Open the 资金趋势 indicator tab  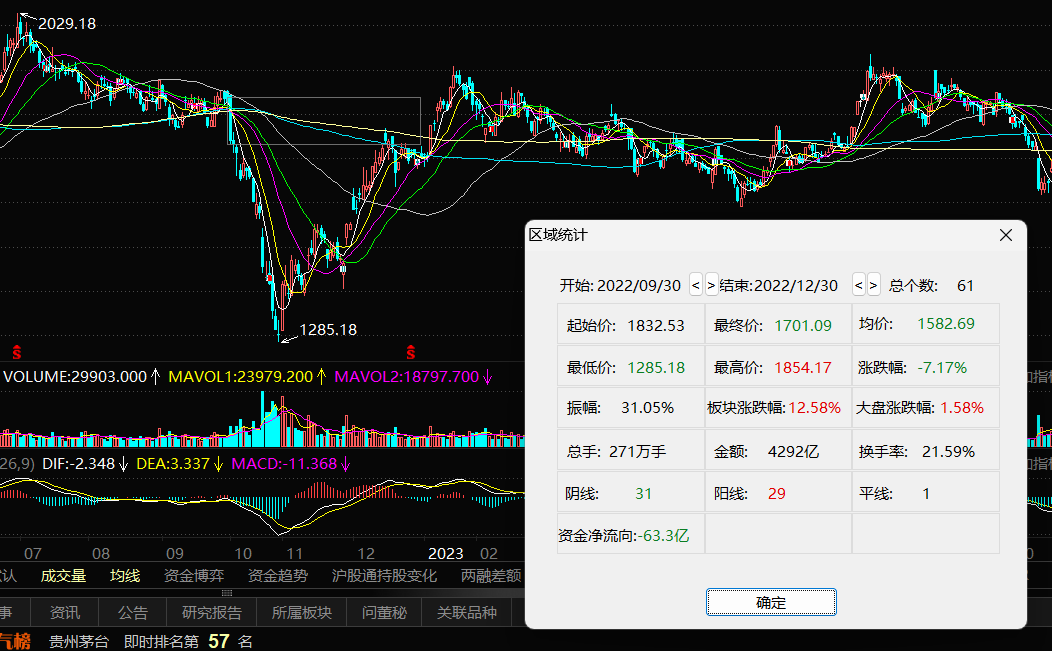(278, 576)
